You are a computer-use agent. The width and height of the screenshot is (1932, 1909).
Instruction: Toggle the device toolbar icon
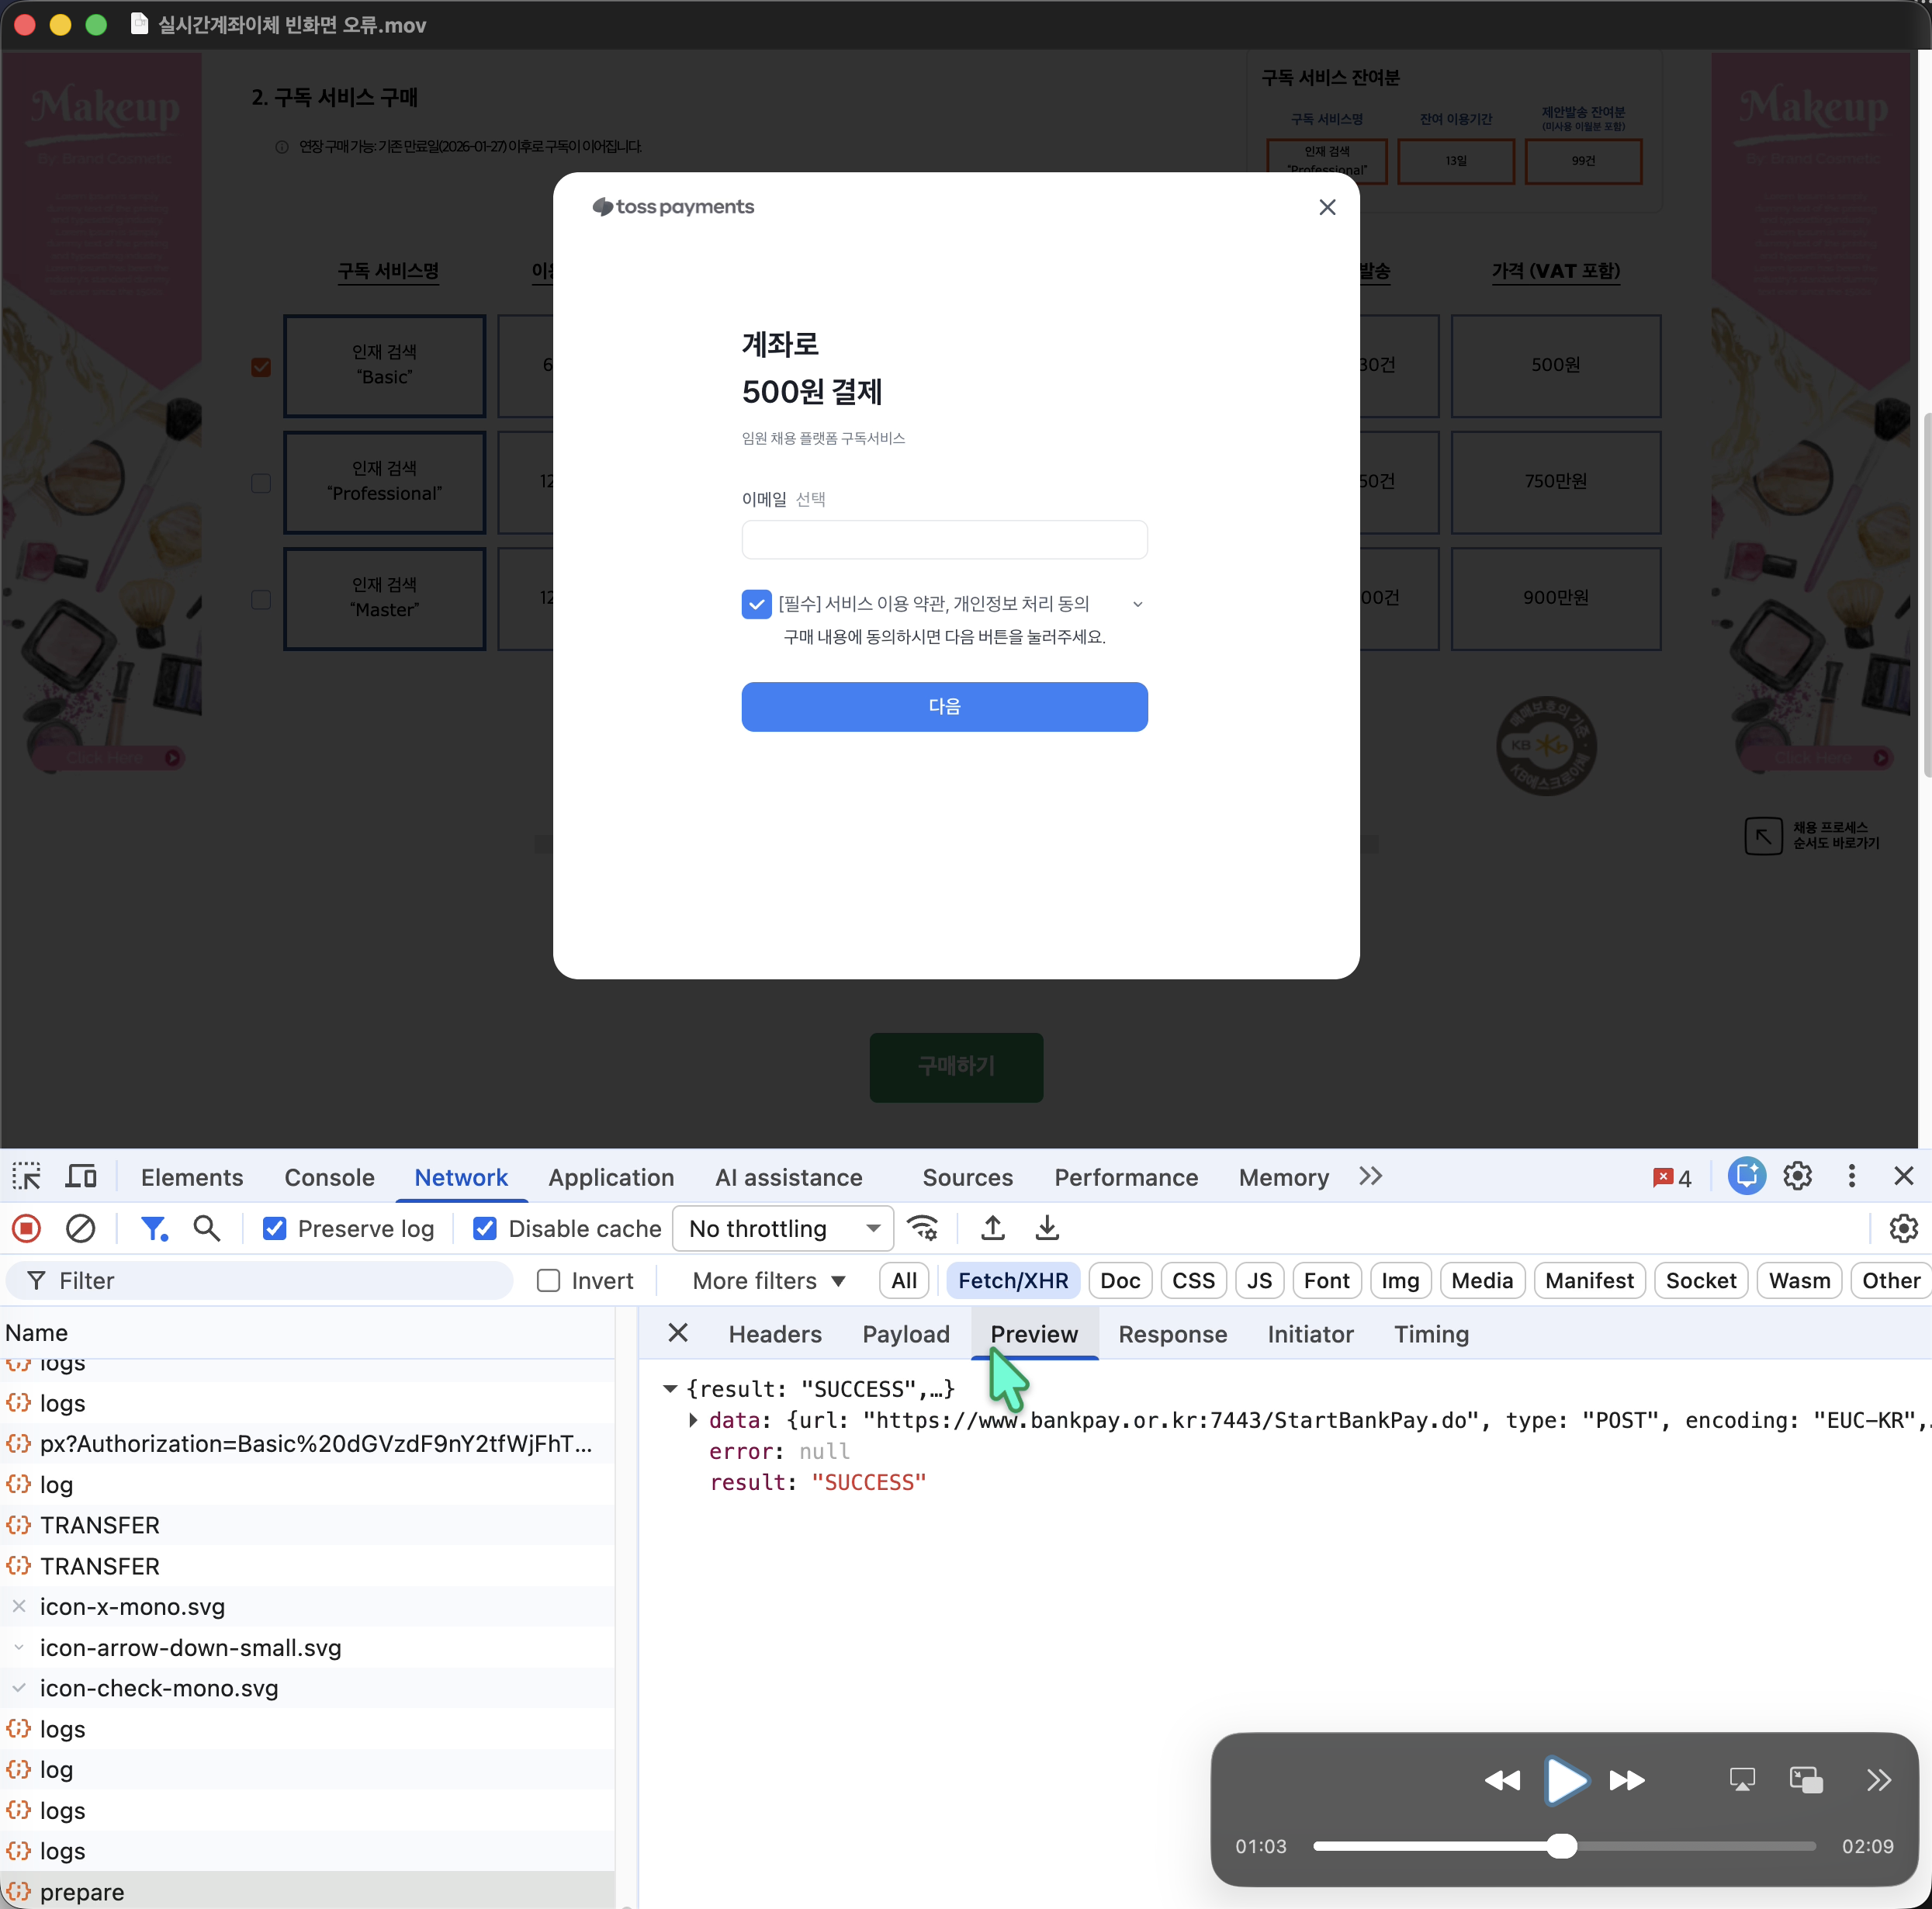[x=81, y=1177]
